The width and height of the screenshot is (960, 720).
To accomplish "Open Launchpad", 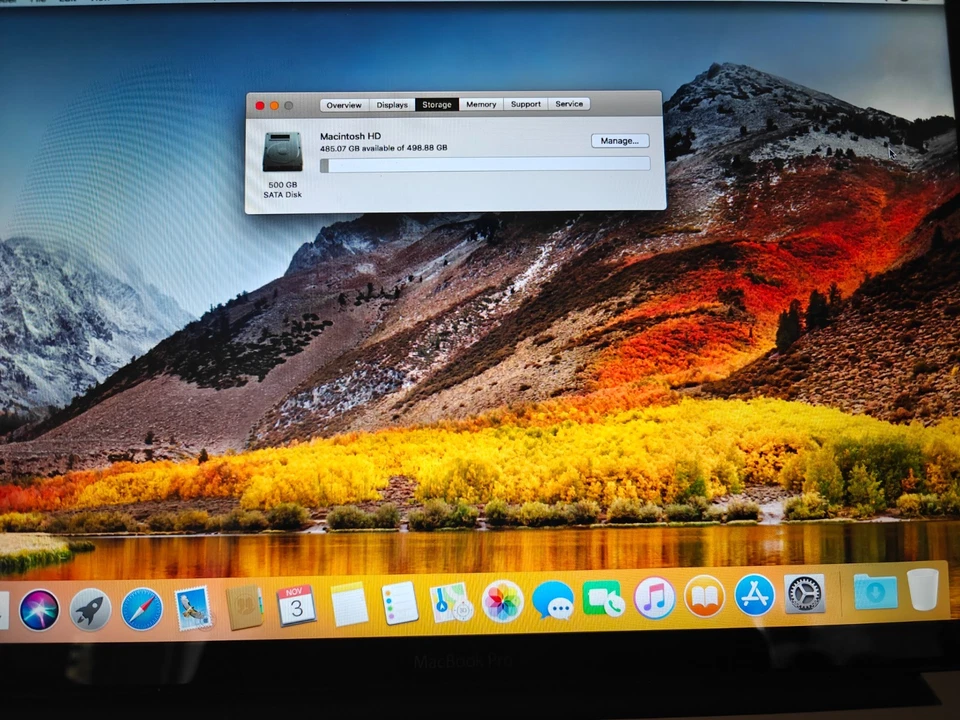I will (90, 607).
